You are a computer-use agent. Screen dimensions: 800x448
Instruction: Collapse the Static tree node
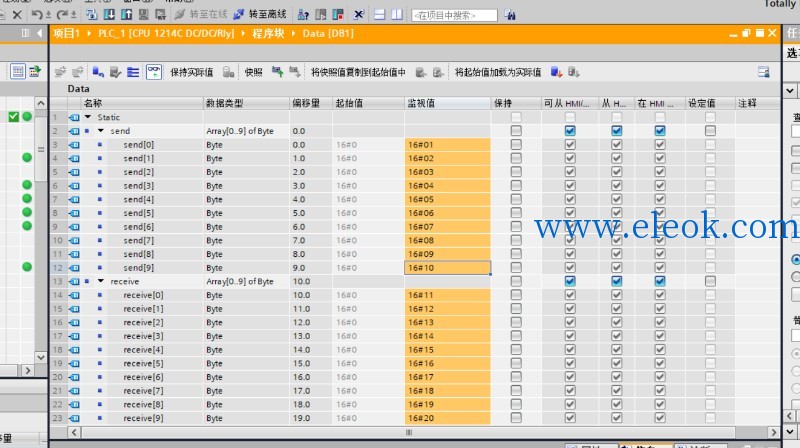click(x=88, y=117)
